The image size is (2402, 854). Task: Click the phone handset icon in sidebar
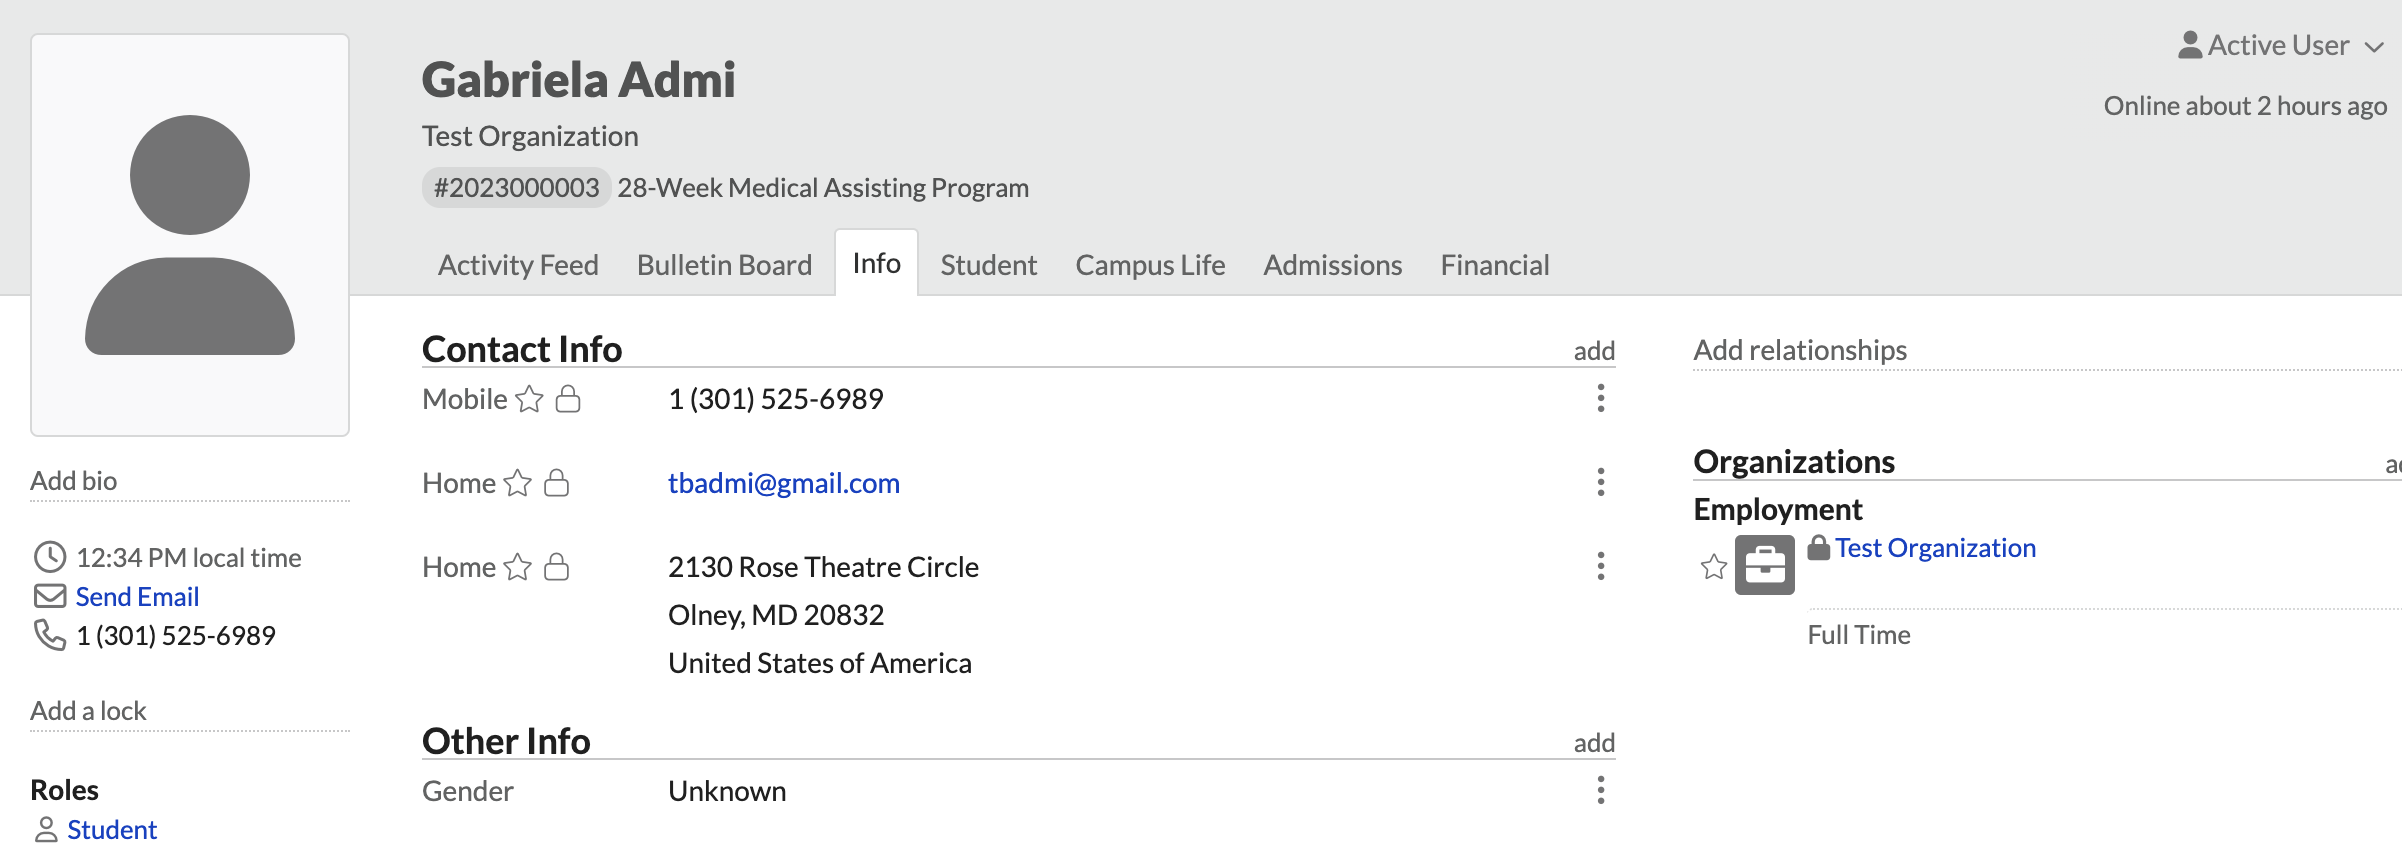[x=49, y=635]
